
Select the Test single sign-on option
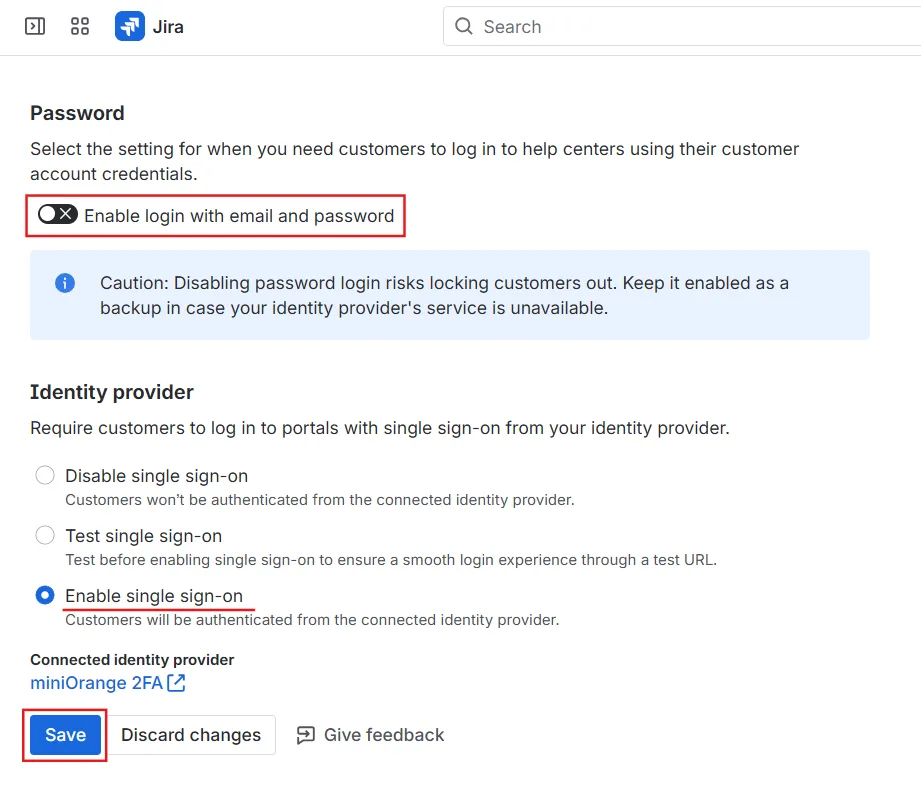[44, 535]
